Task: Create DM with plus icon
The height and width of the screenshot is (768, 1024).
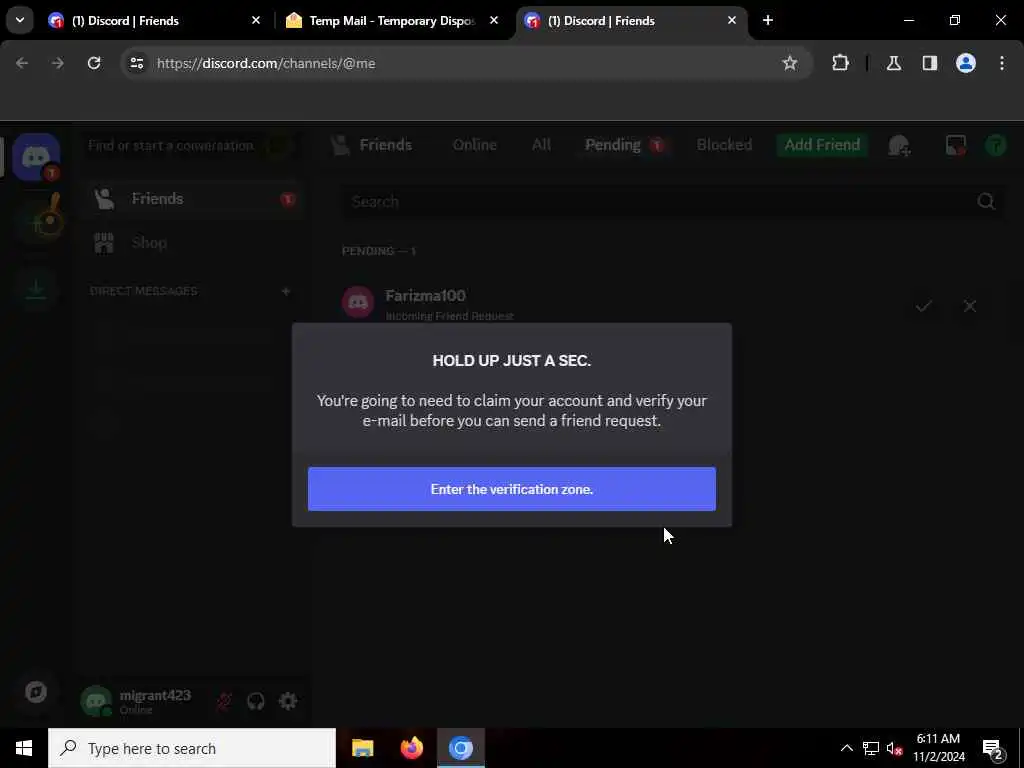Action: [x=286, y=291]
